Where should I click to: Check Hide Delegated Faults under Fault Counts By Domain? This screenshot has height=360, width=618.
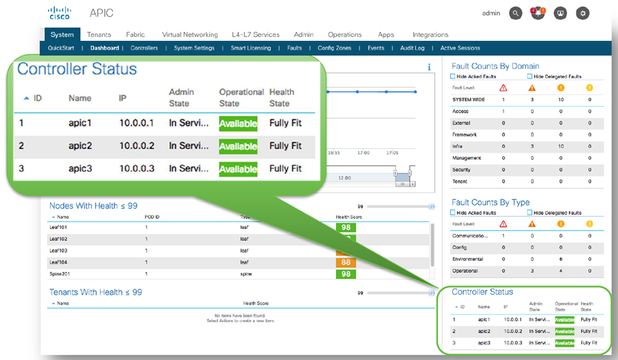[530, 76]
